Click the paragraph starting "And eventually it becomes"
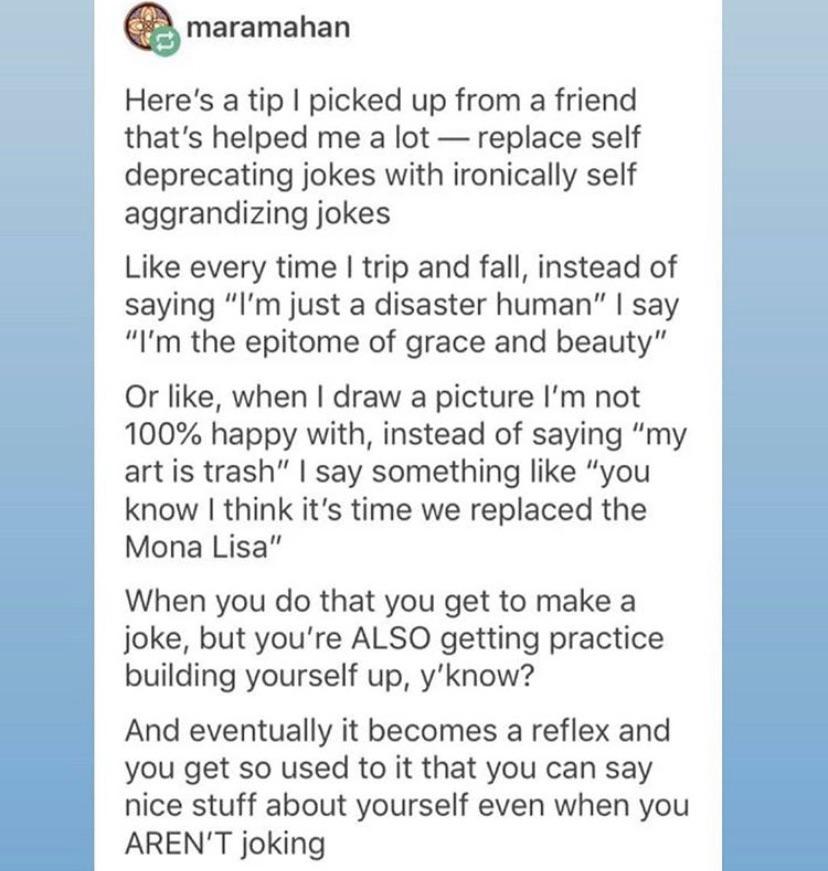 (407, 787)
